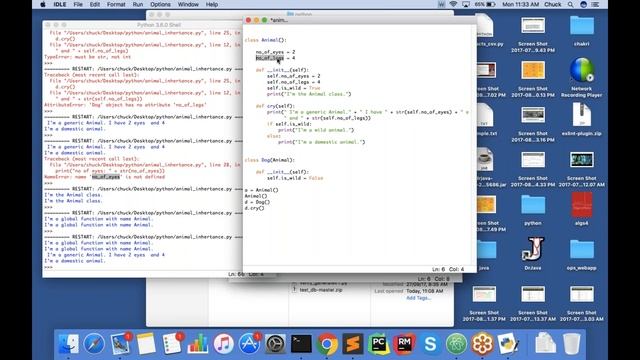This screenshot has width=640, height=360.
Task: Open Notification Center icon in menu bar
Action: [596, 4]
